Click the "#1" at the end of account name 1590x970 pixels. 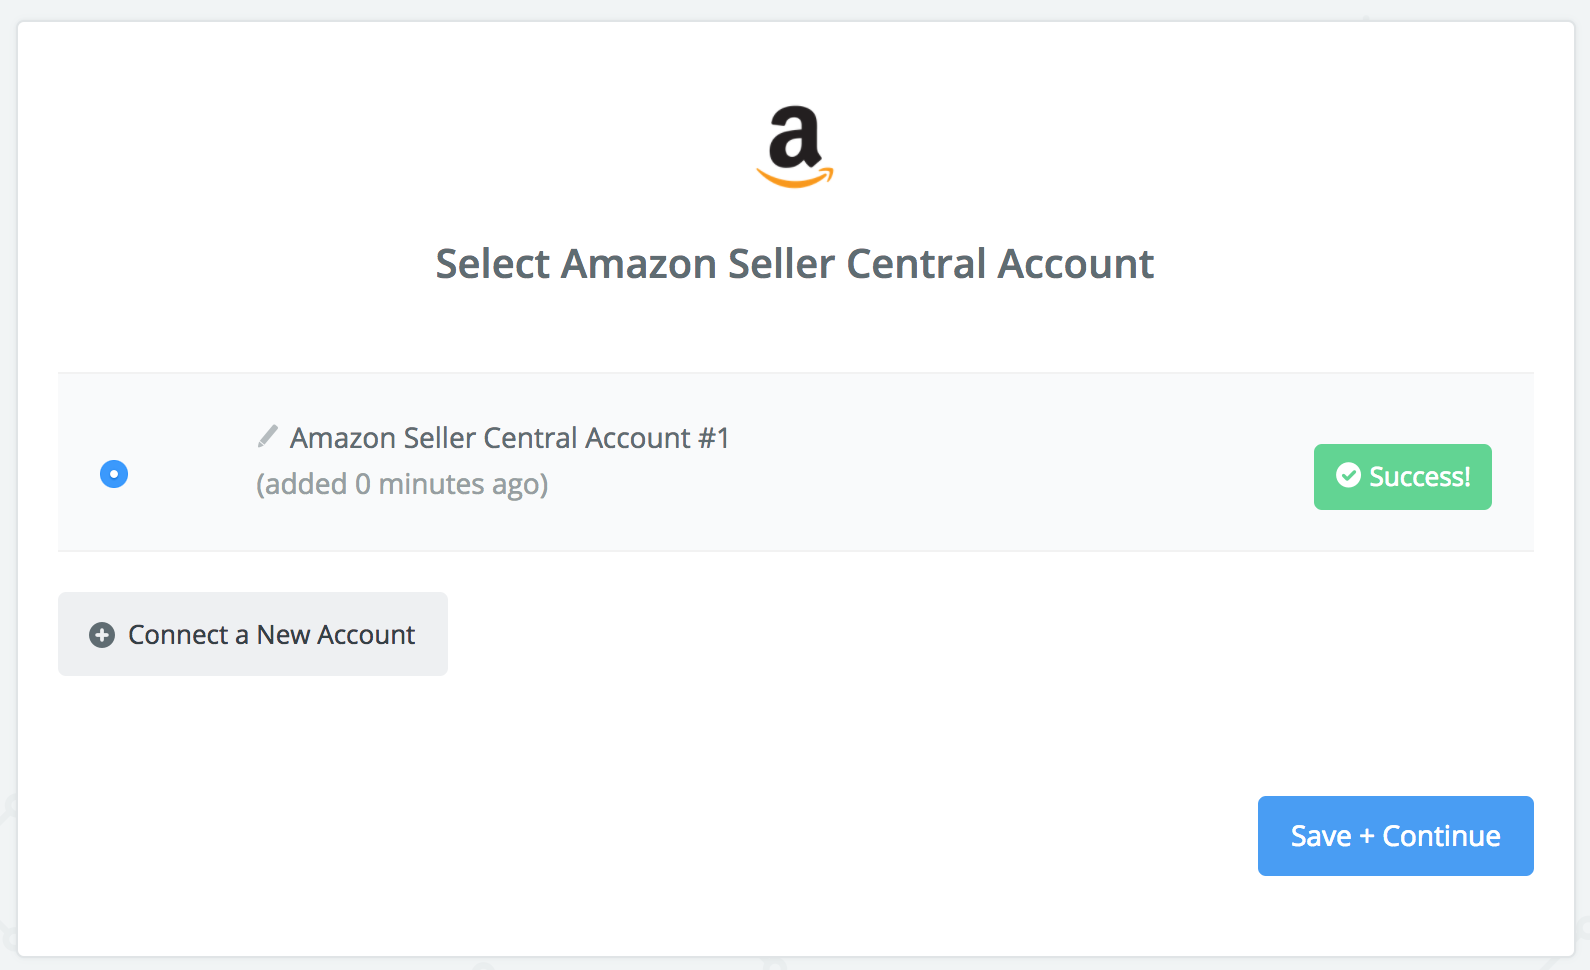click(714, 438)
